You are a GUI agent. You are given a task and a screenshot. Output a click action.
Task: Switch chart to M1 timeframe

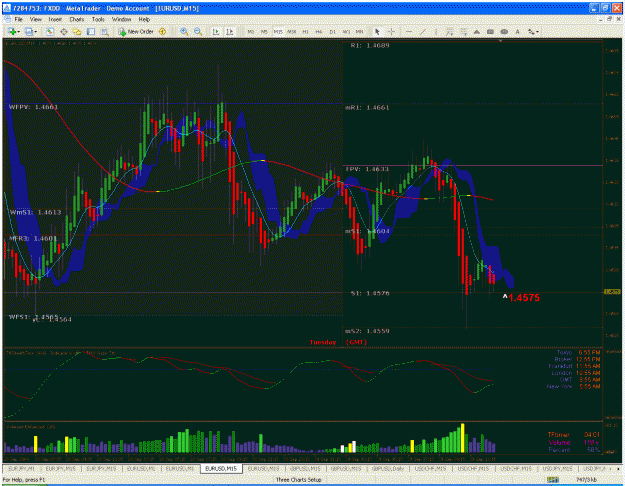point(251,31)
